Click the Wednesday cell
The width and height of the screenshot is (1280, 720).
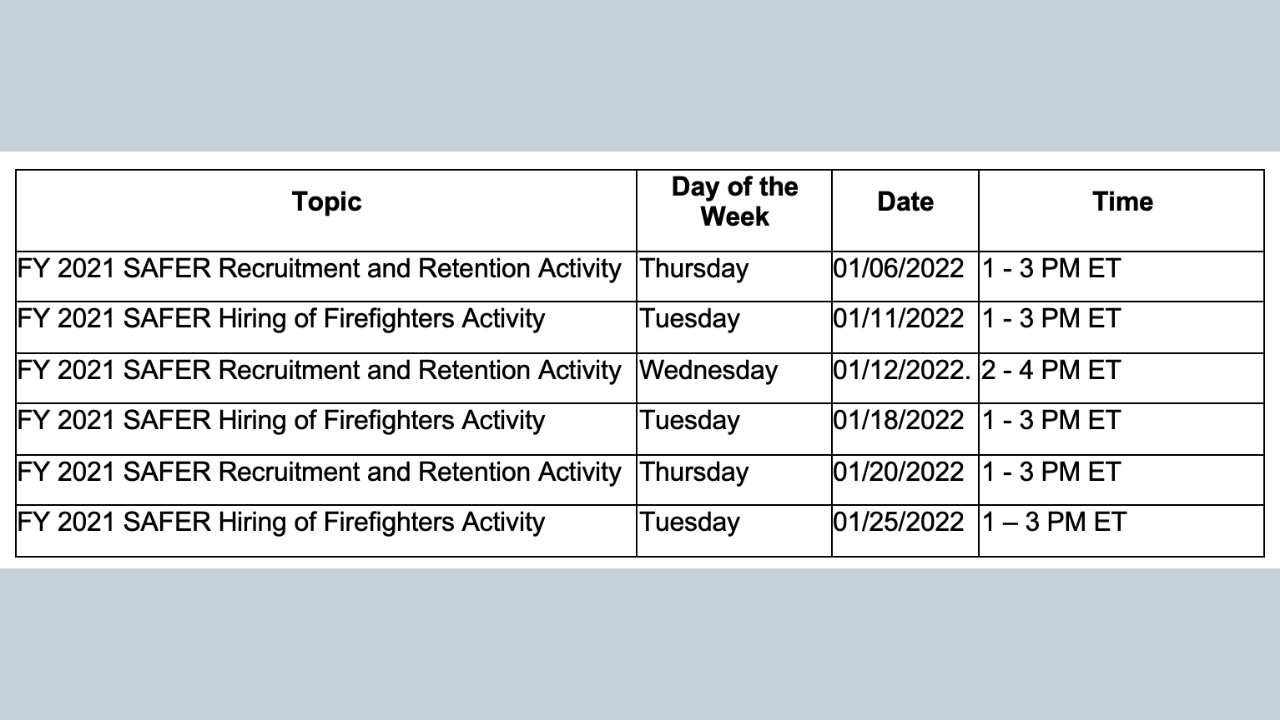coord(709,370)
